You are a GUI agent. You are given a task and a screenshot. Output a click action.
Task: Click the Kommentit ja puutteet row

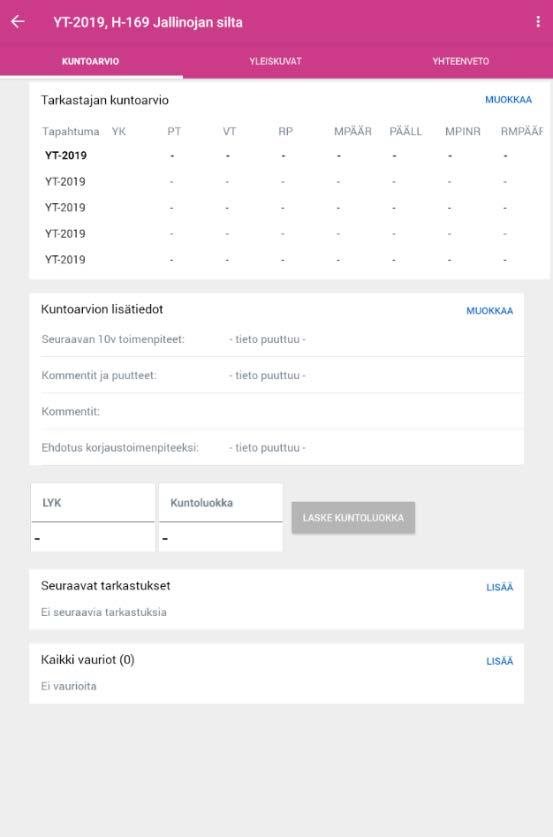click(x=282, y=375)
